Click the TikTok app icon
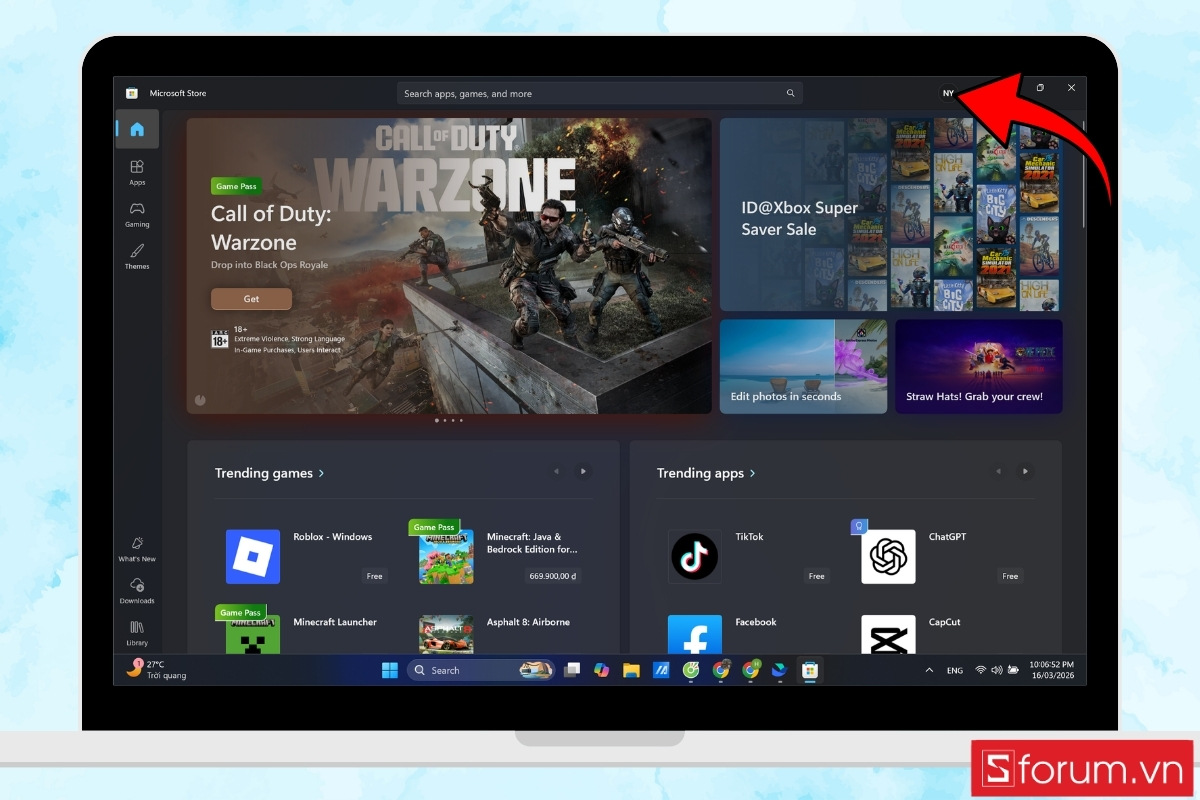This screenshot has width=1200, height=800. [695, 557]
